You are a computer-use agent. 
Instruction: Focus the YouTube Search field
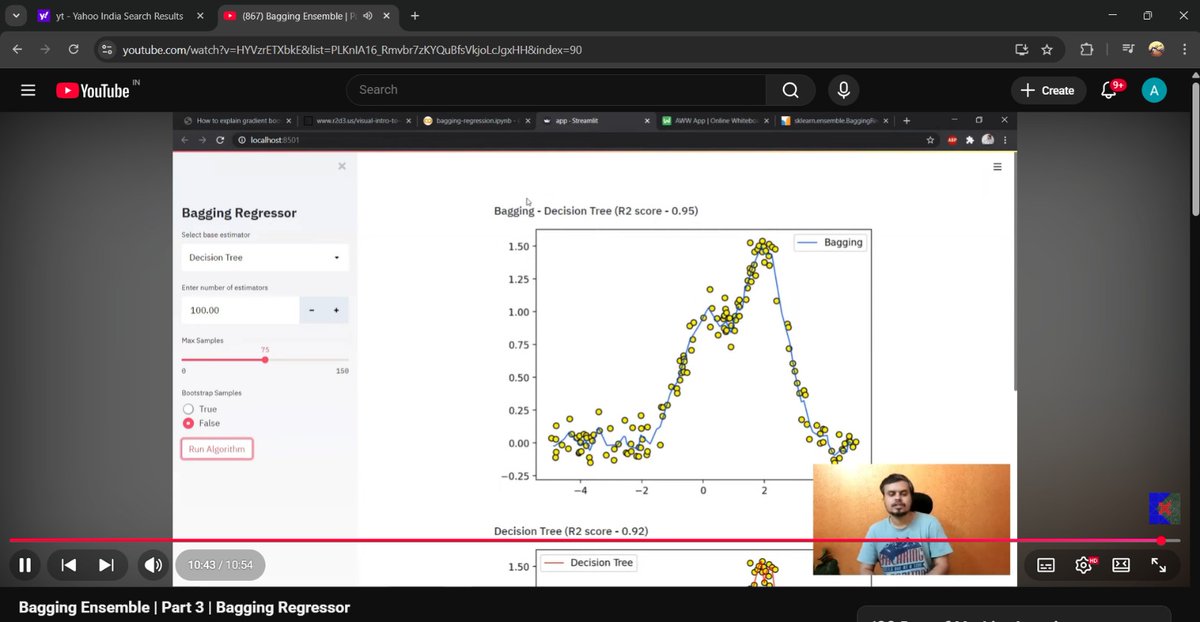tap(556, 90)
